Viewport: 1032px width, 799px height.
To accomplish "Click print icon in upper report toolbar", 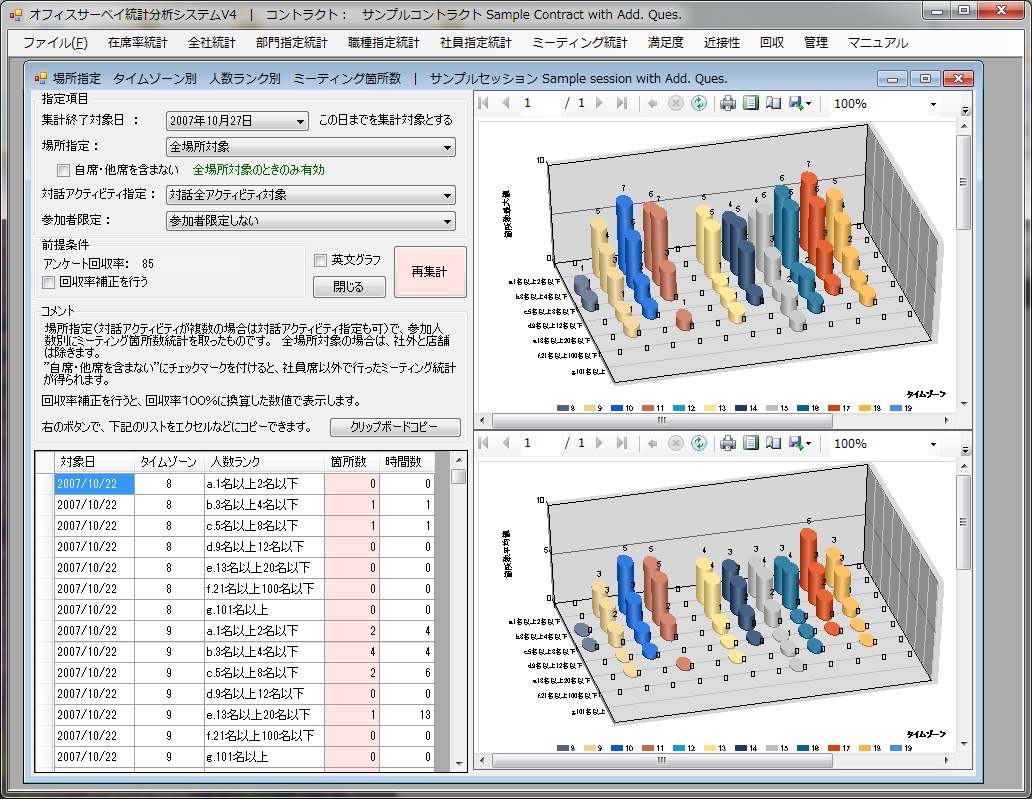I will coord(727,103).
